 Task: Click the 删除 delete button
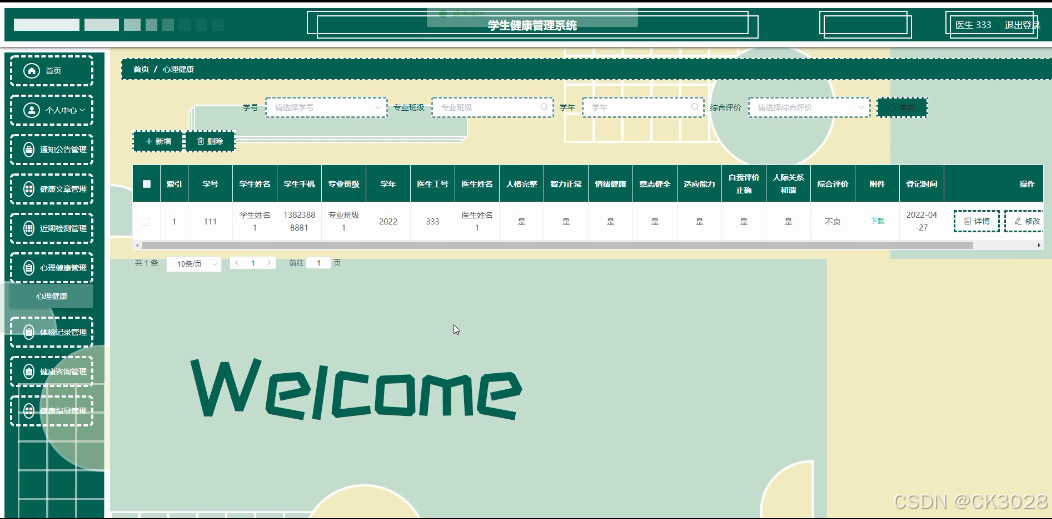pos(210,141)
